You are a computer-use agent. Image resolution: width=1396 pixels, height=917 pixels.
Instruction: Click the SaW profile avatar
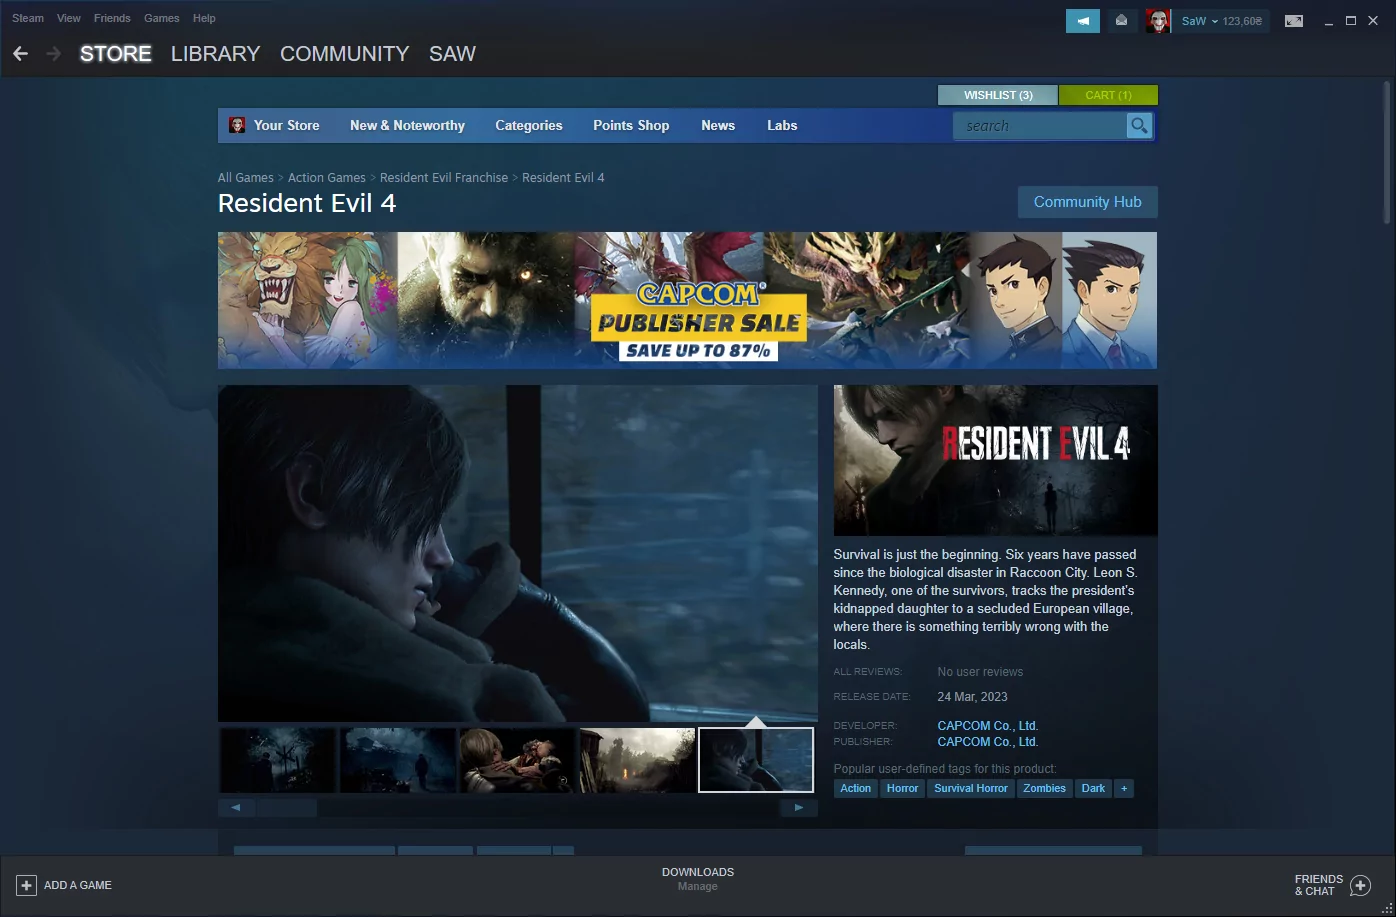click(1158, 21)
